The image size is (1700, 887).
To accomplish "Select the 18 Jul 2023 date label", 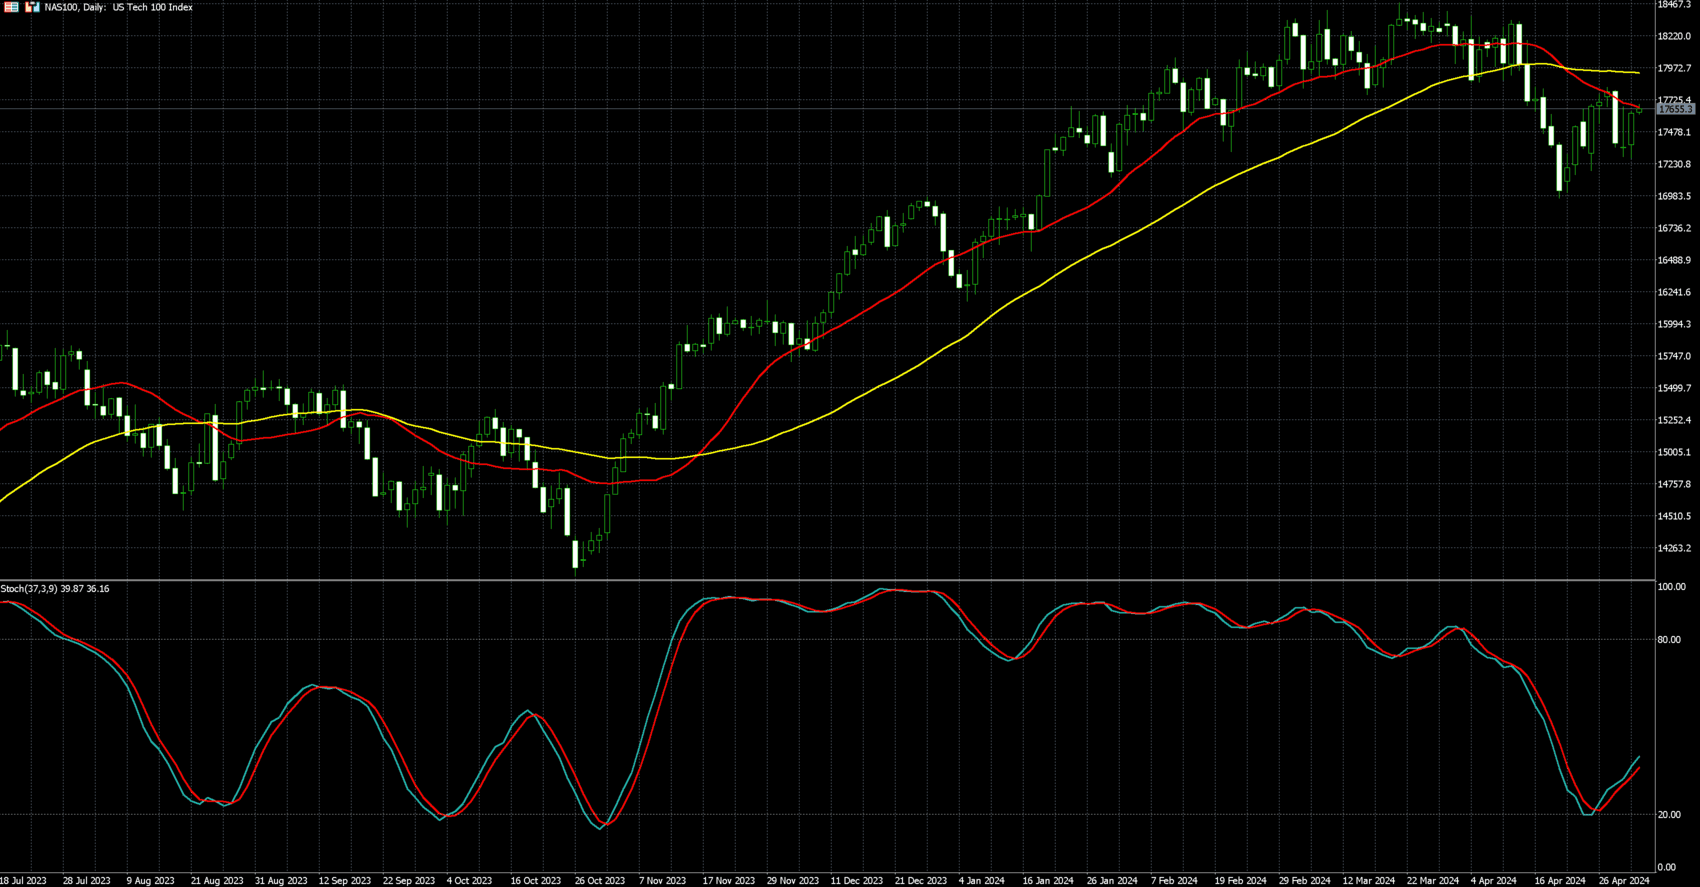I will point(23,881).
